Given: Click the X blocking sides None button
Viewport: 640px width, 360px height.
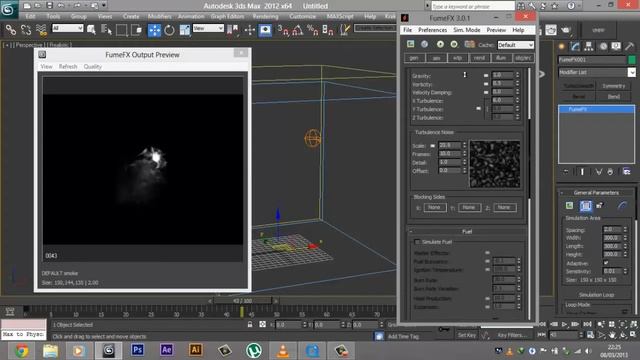Looking at the screenshot, I should tap(434, 207).
